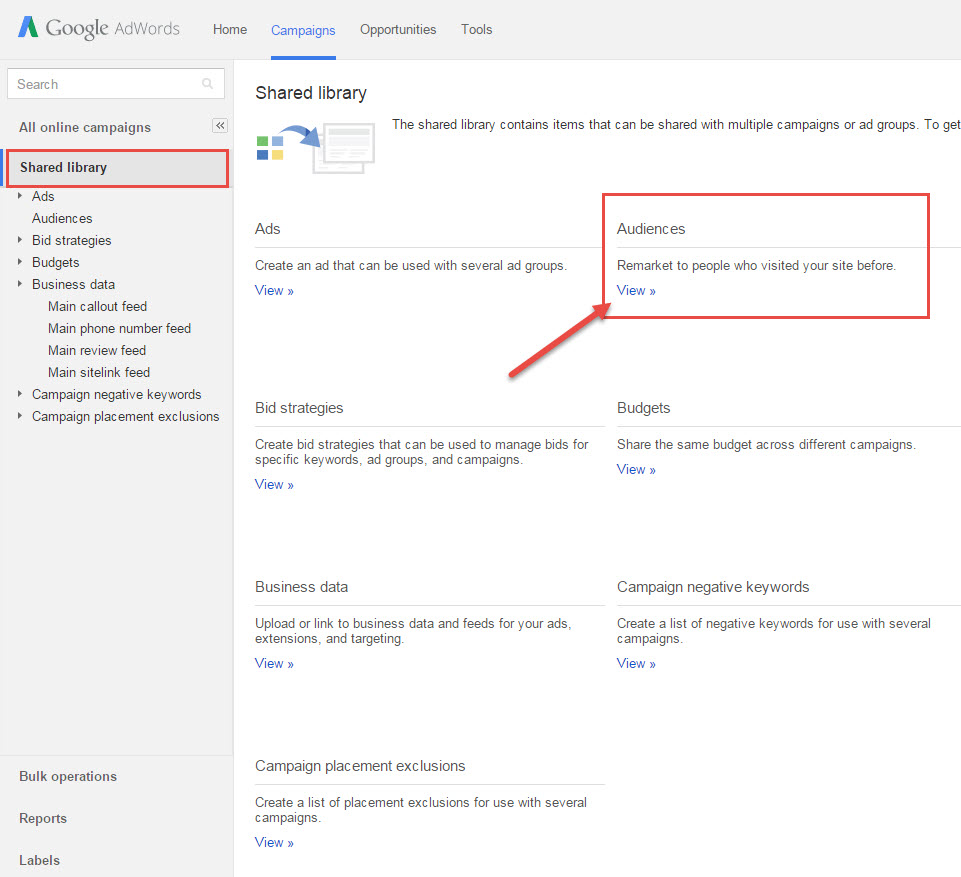
Task: Open the Opportunities tab
Action: [397, 29]
